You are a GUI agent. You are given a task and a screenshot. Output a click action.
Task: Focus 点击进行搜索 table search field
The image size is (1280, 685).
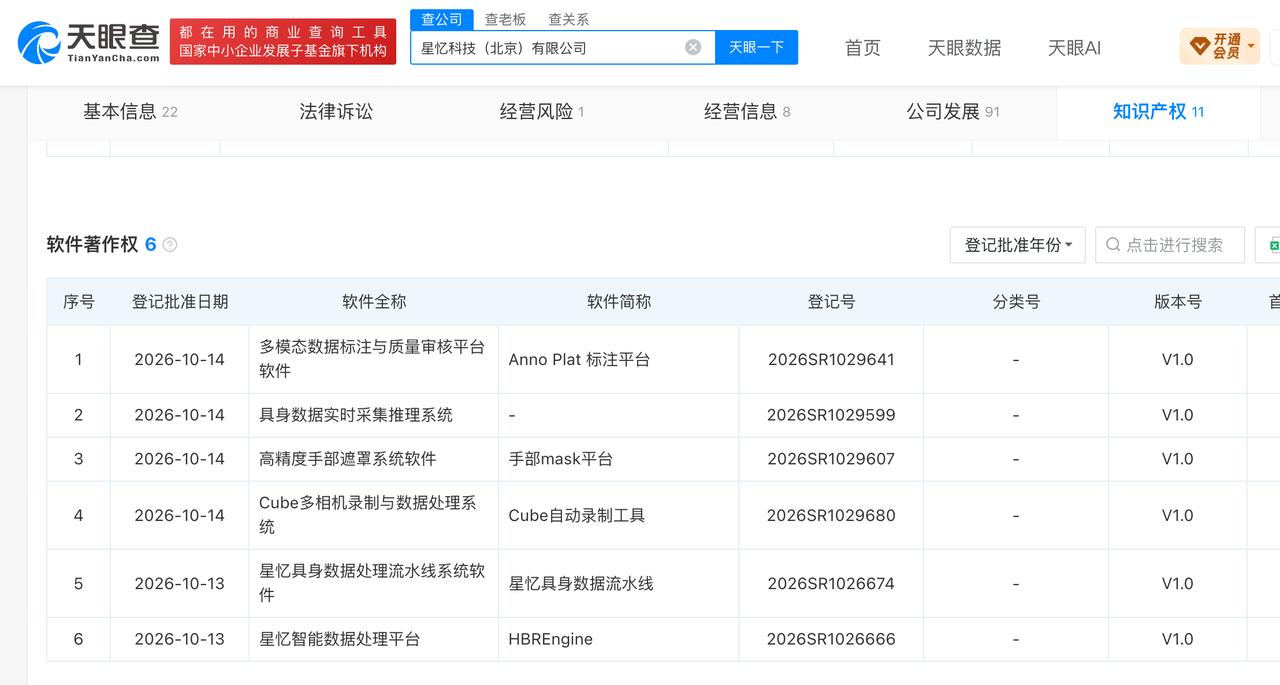(x=1170, y=245)
